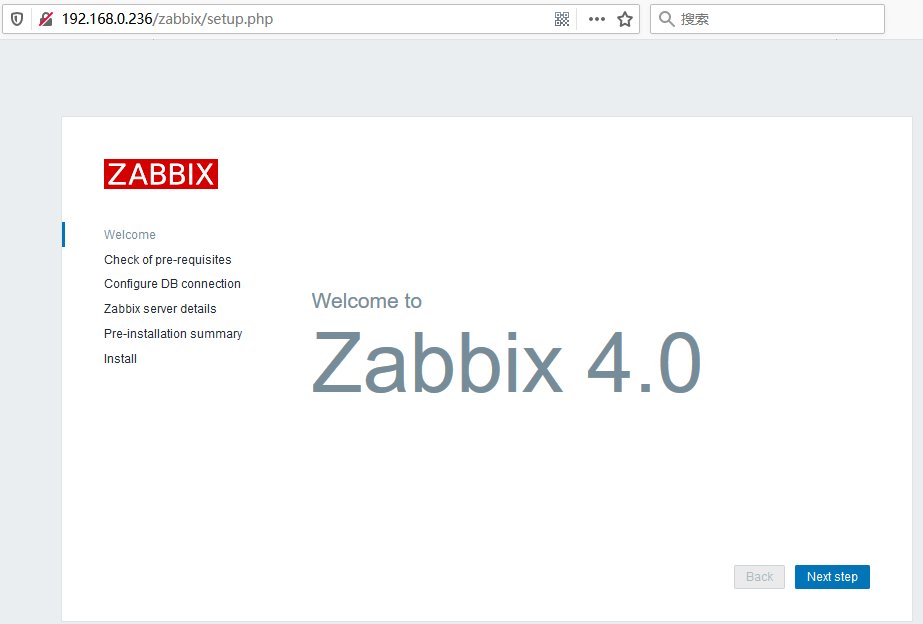Bookmark this page with the star icon
Viewport: 923px width, 624px height.
coord(625,19)
